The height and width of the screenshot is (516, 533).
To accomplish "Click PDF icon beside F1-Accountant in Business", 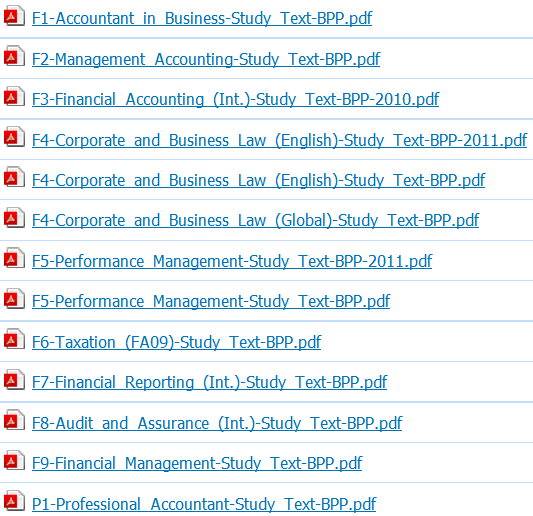I will [14, 16].
